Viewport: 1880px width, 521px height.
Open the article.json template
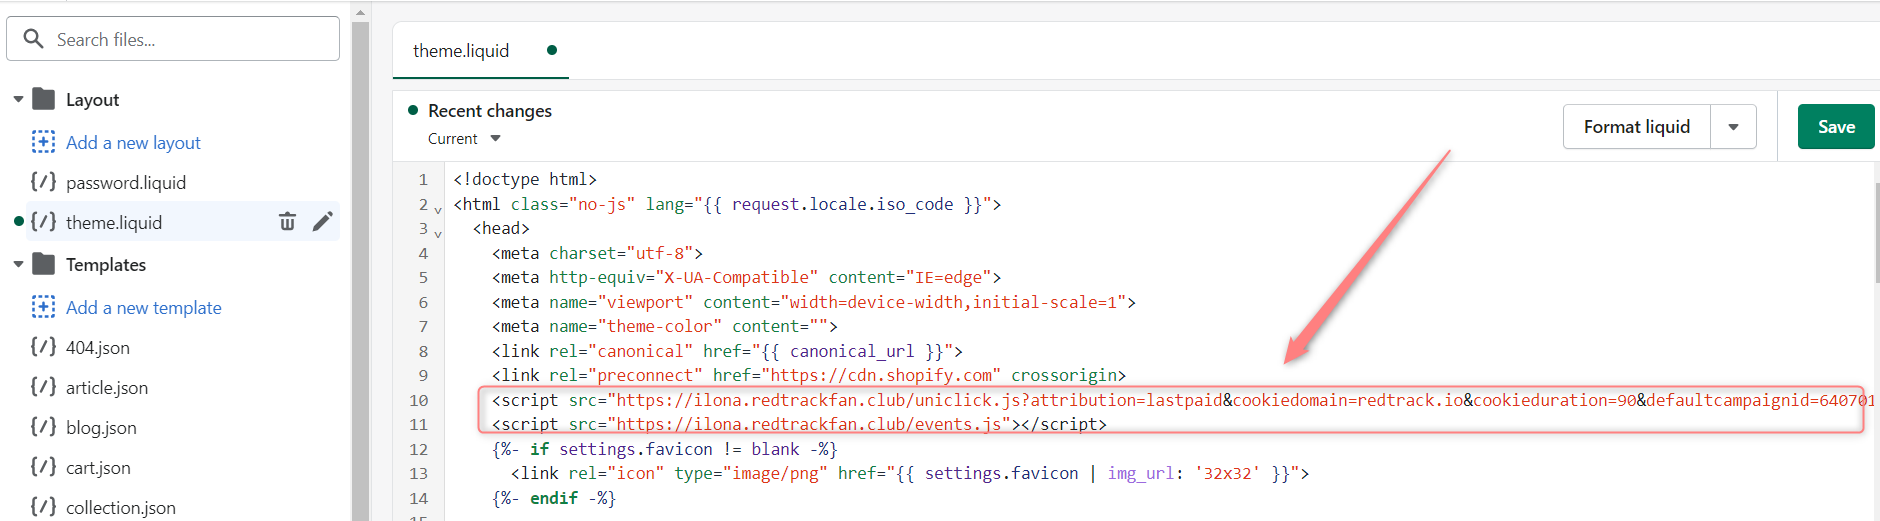pos(107,388)
